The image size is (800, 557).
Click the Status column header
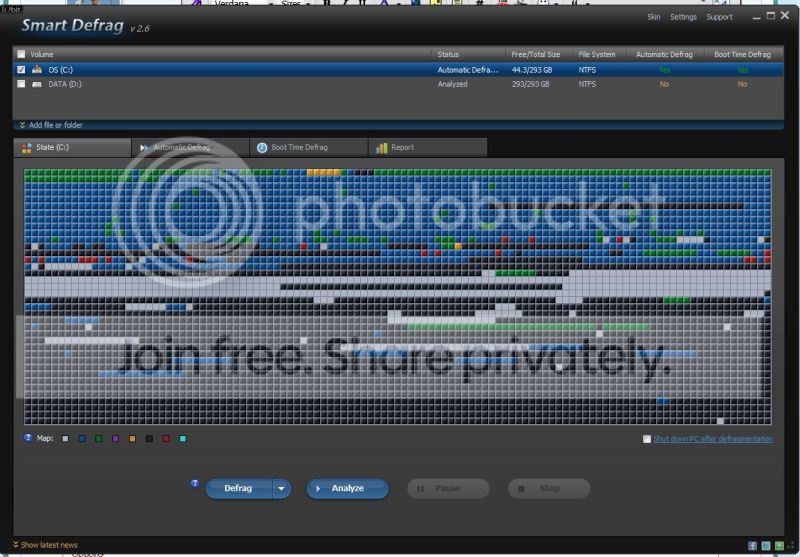point(448,54)
